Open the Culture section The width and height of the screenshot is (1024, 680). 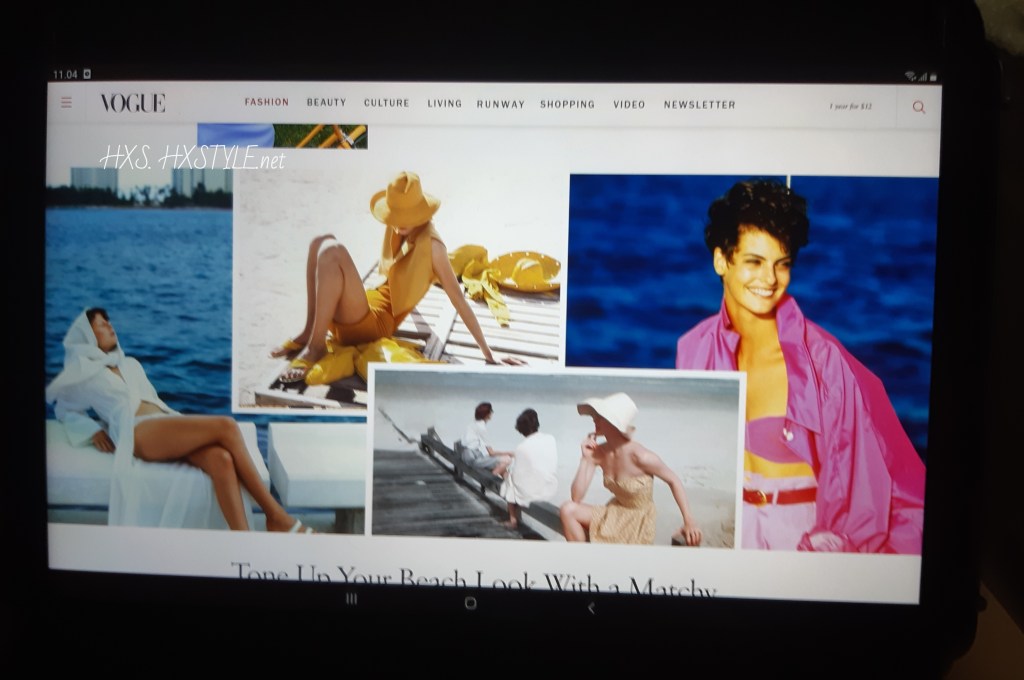[386, 103]
